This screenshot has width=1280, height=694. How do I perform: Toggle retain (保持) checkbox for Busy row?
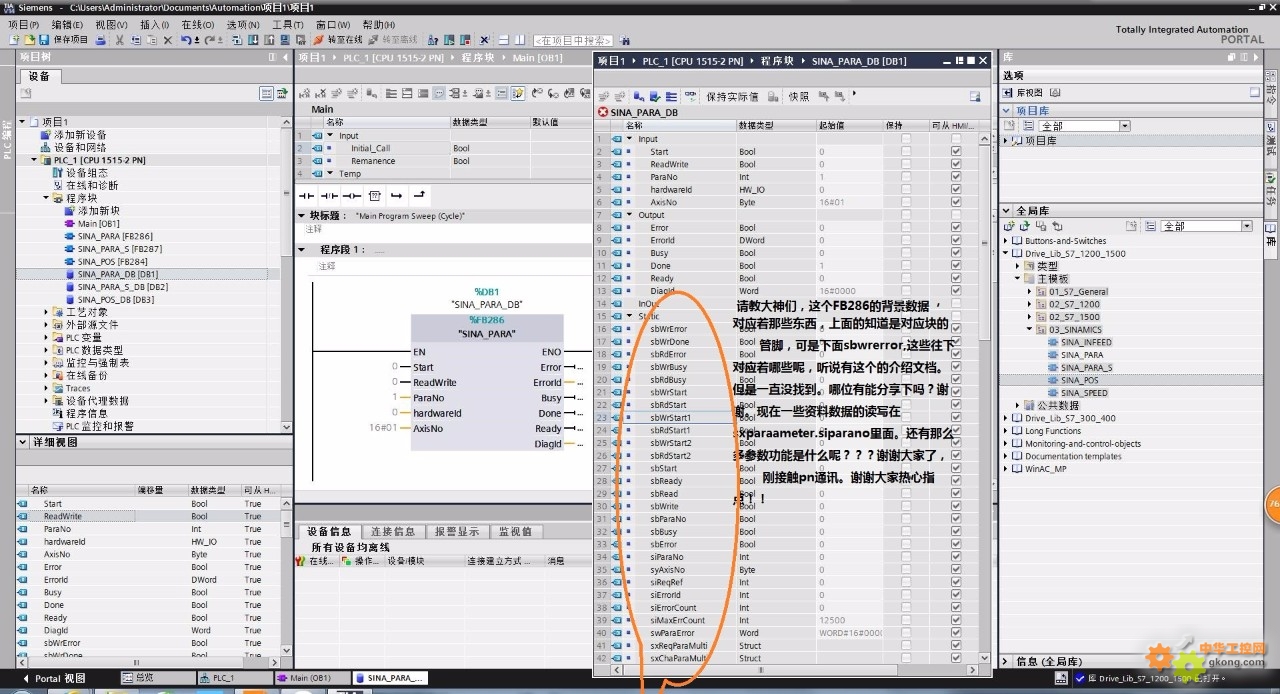tap(906, 253)
